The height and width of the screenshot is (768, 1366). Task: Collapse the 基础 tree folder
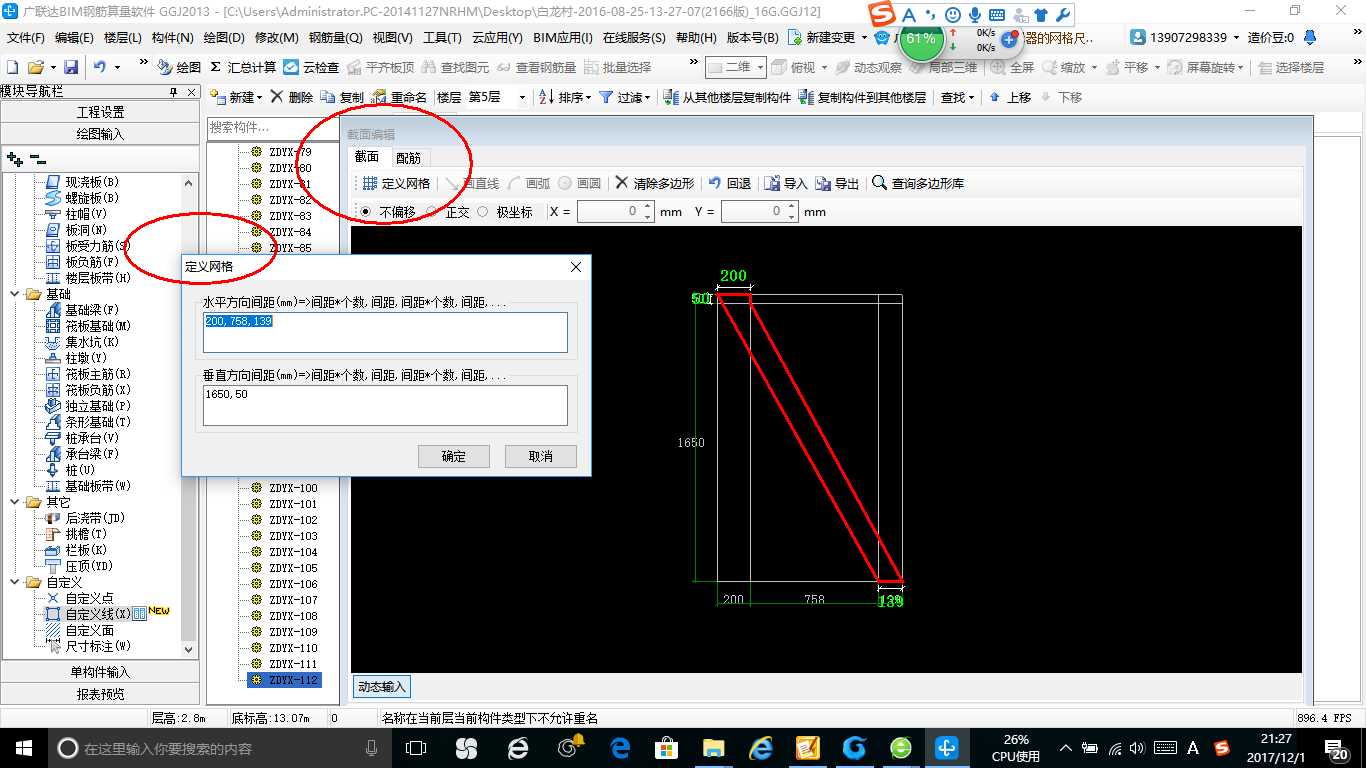coord(15,294)
